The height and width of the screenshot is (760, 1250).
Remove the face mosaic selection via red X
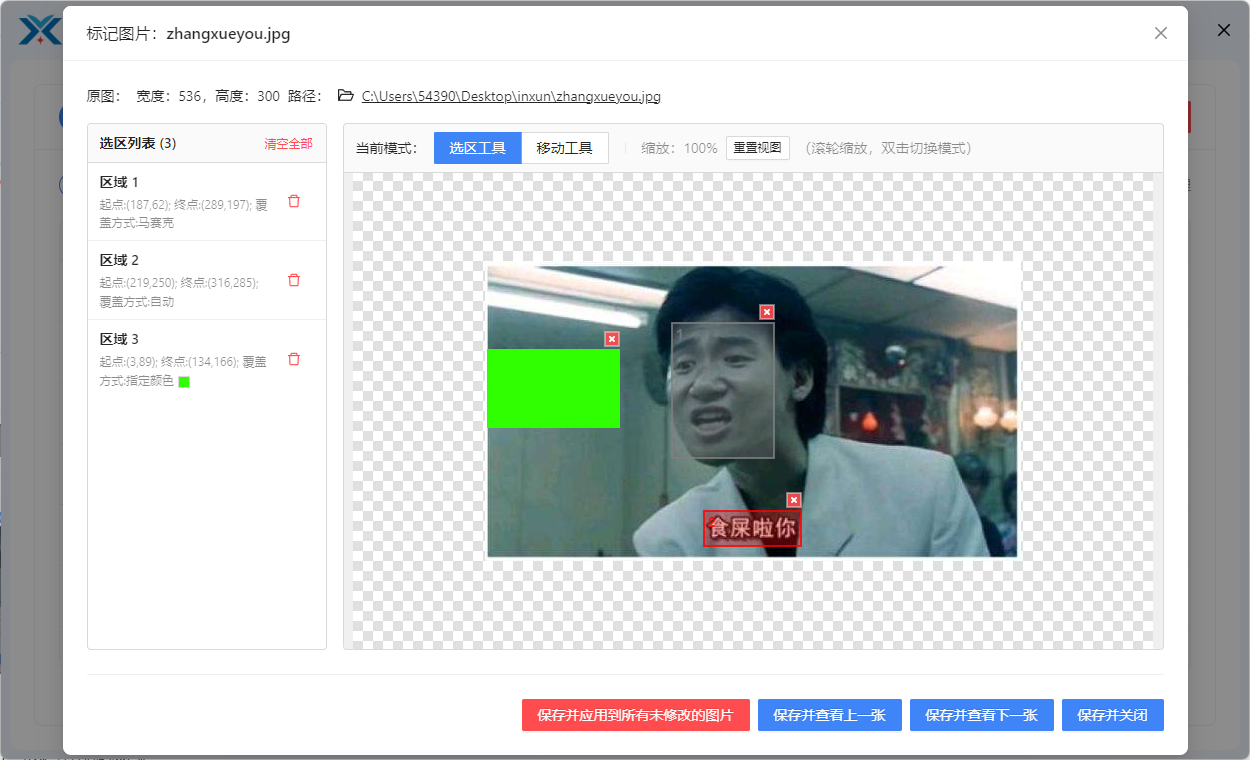[x=767, y=312]
